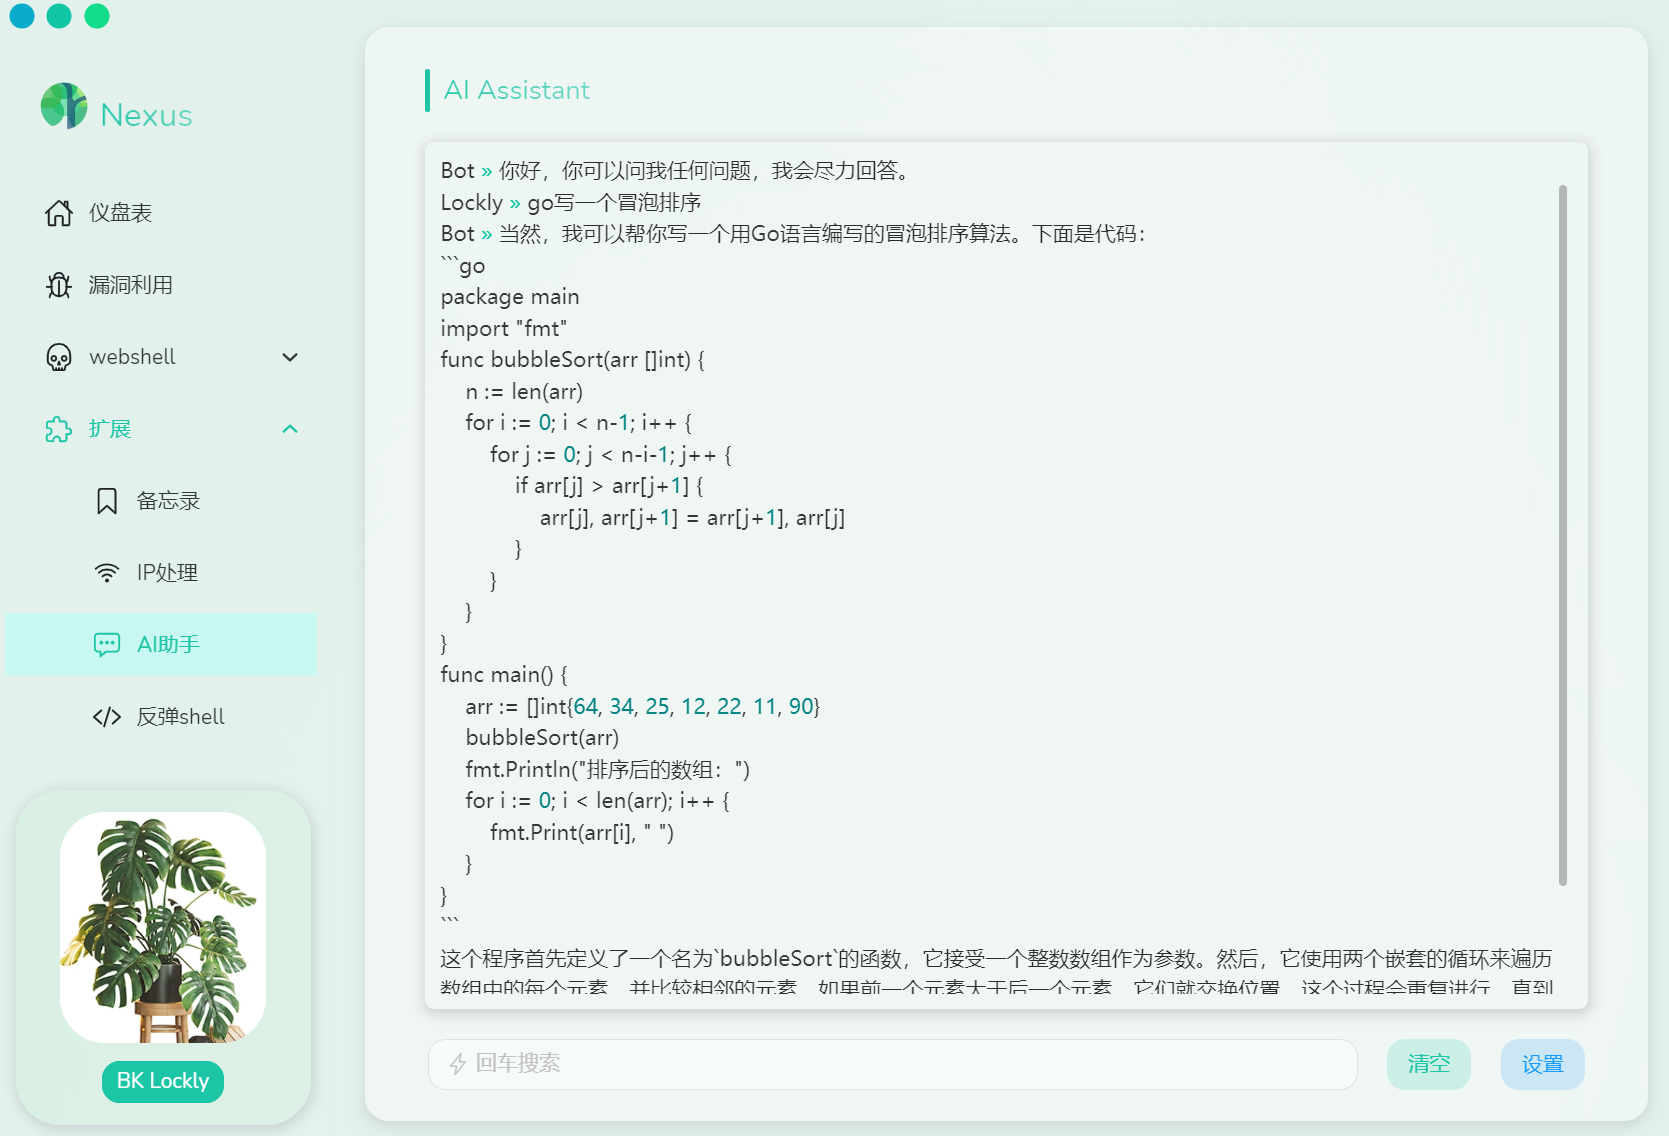Click the line 'Lockly » go写一个冒泡排序'
Viewport: 1669px width, 1136px height.
pyautogui.click(x=571, y=202)
